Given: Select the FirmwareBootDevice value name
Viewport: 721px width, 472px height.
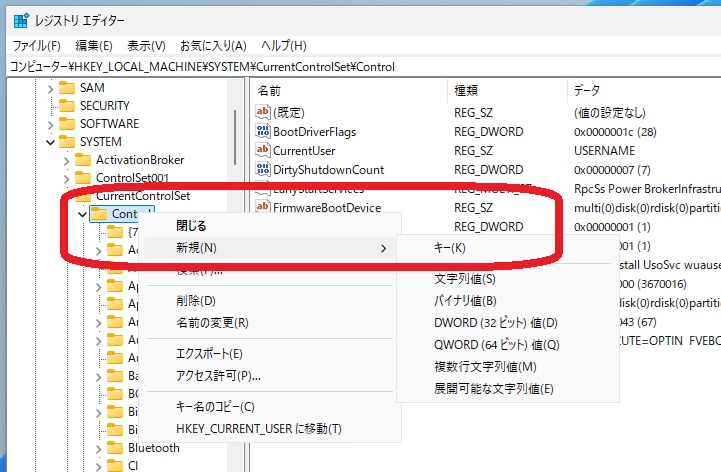Looking at the screenshot, I should (327, 207).
